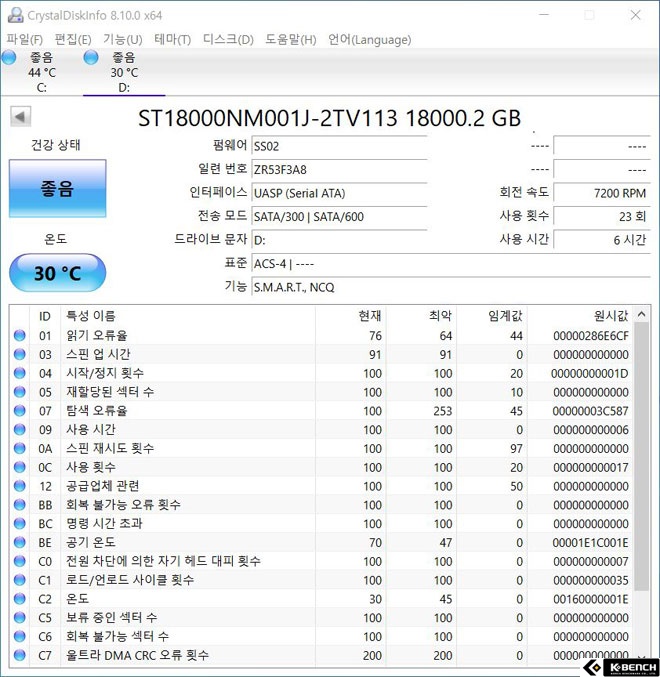Click the rotation speed value 7200 RPM

click(602, 193)
